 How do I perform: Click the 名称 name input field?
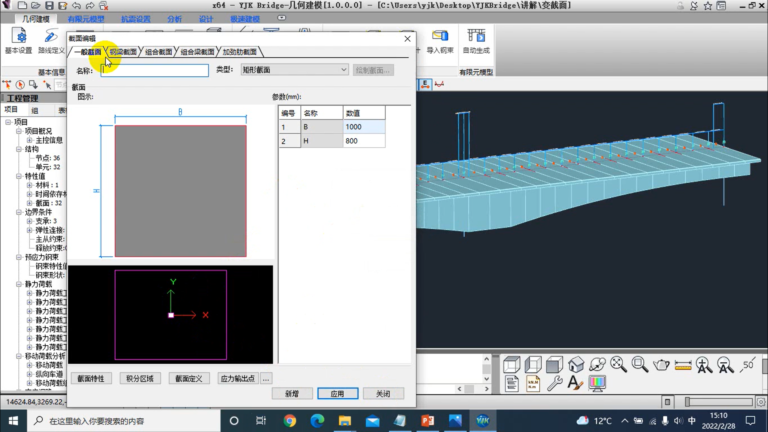click(155, 70)
